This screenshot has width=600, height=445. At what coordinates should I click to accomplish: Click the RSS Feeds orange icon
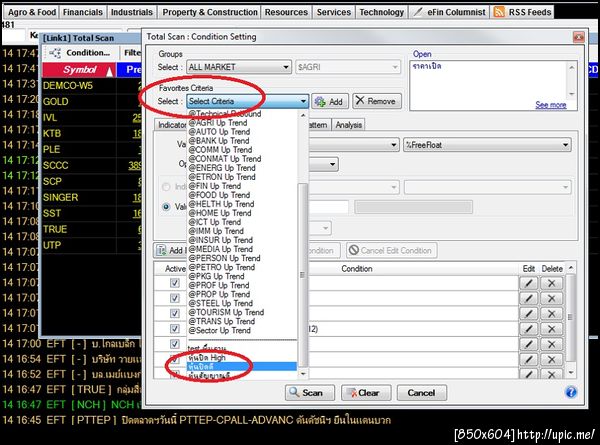(x=499, y=12)
